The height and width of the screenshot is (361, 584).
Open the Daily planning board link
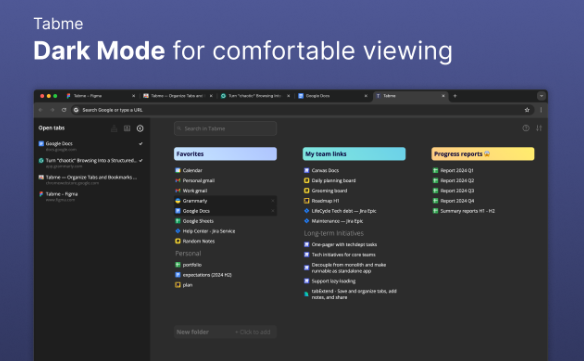coord(333,180)
